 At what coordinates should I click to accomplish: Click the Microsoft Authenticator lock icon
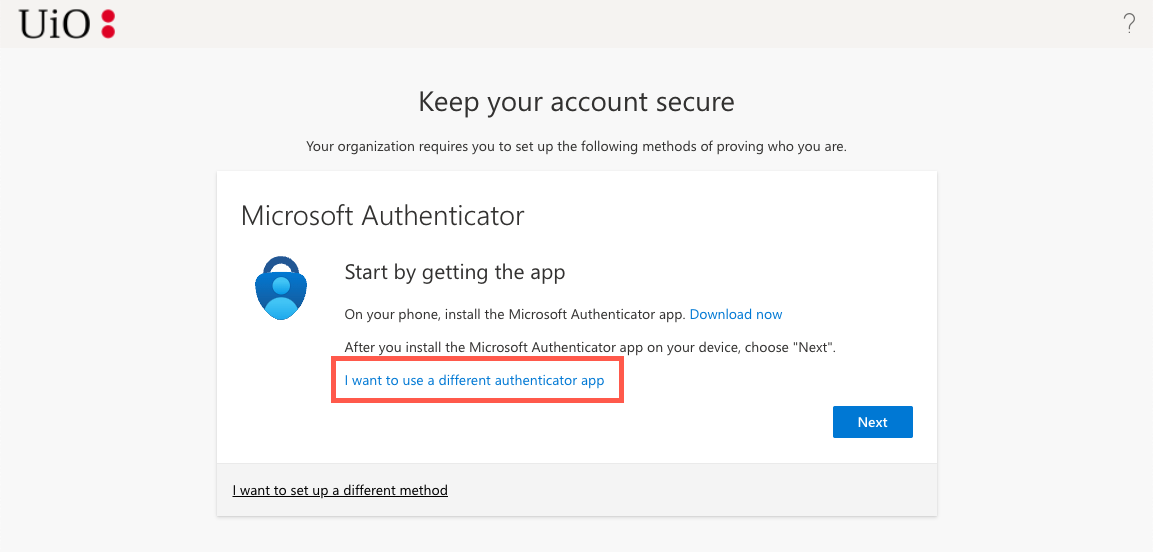point(282,287)
